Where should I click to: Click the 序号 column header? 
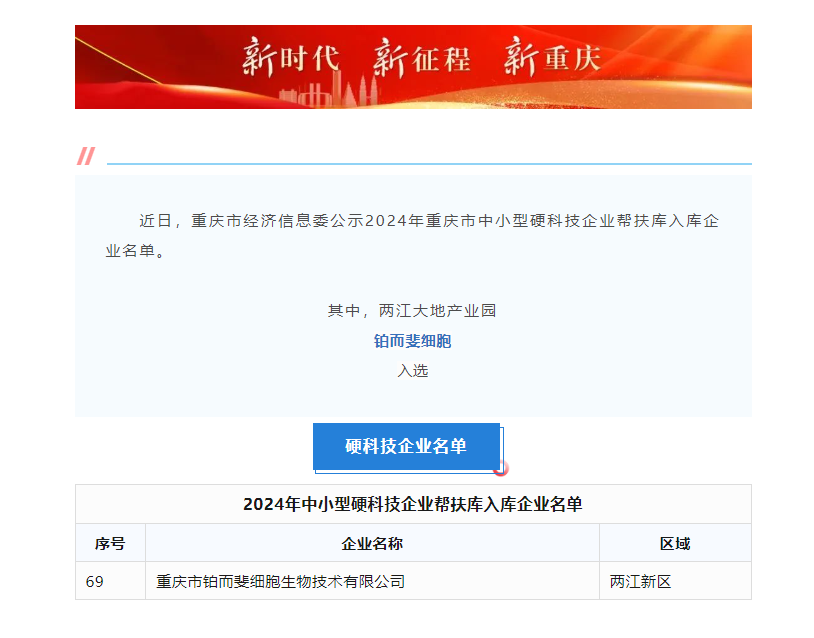(x=110, y=543)
